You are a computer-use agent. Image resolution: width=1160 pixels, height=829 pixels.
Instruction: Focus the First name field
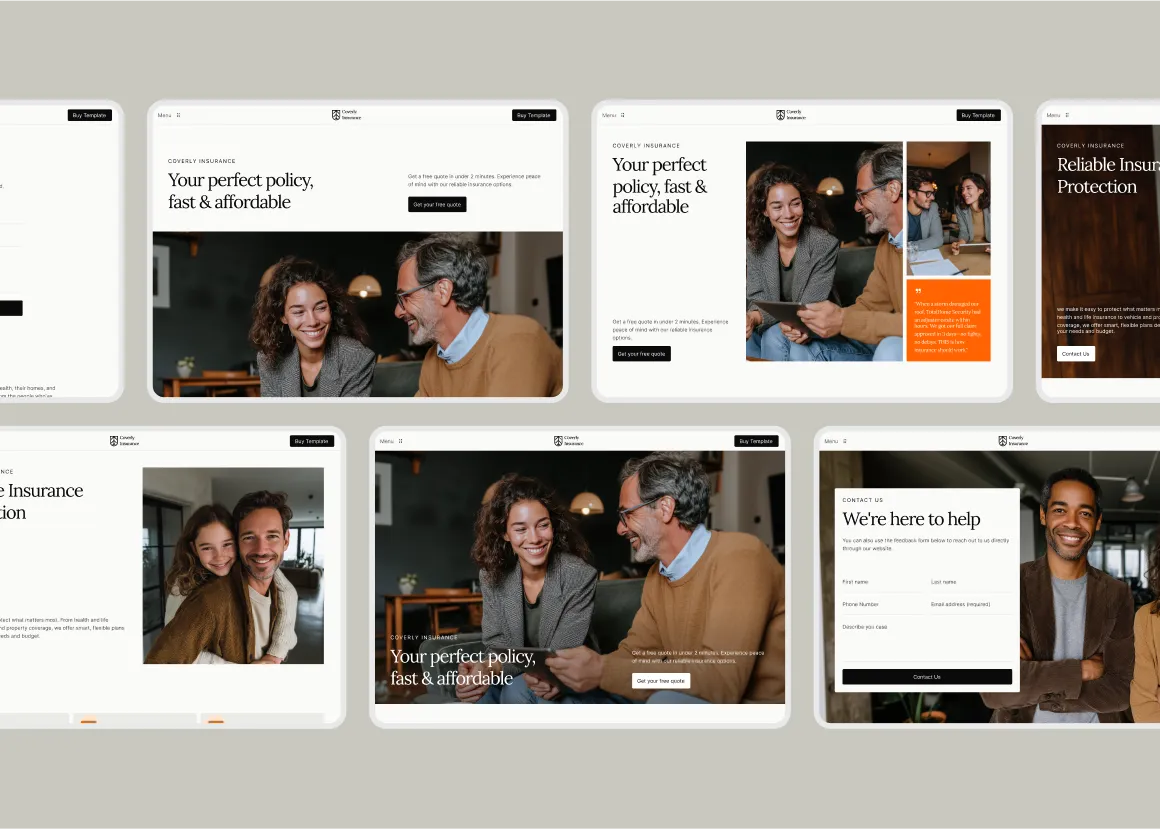(x=883, y=583)
